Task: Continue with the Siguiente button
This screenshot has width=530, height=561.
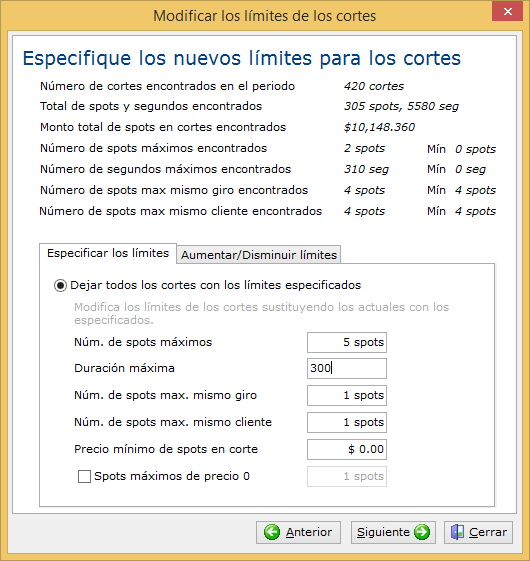Action: (x=393, y=532)
